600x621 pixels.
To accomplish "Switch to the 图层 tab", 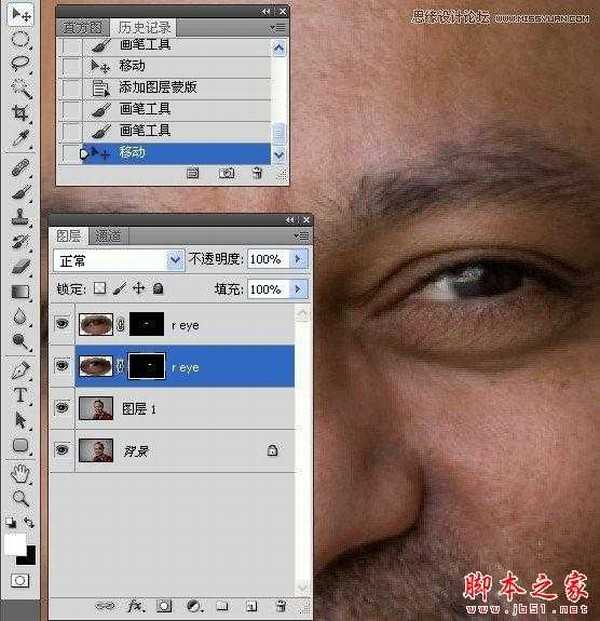I will [69, 236].
